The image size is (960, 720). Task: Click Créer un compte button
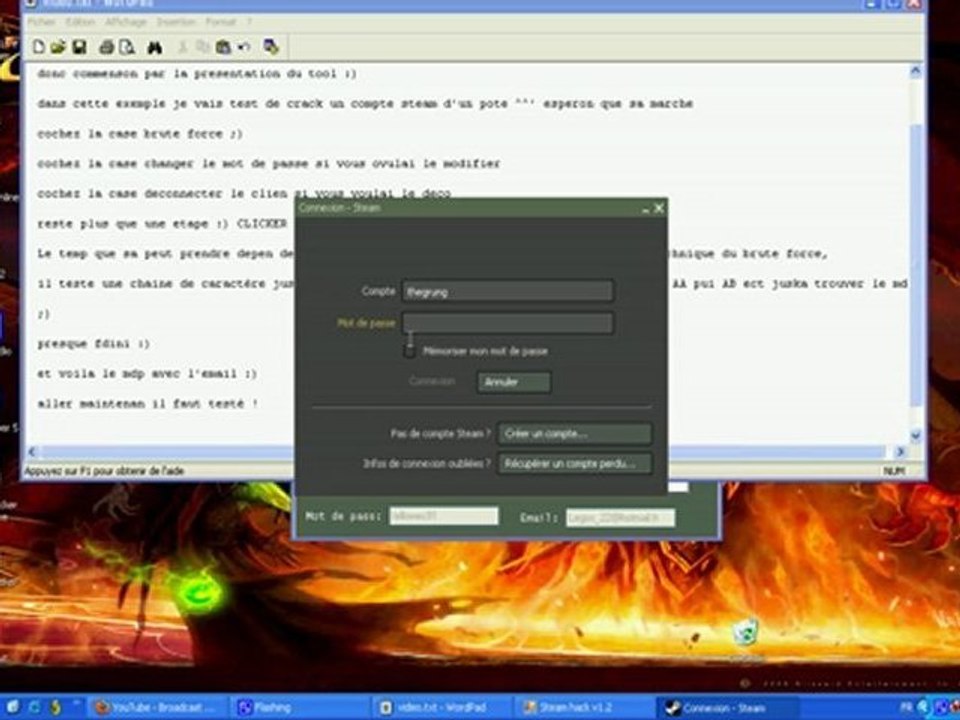(x=575, y=433)
